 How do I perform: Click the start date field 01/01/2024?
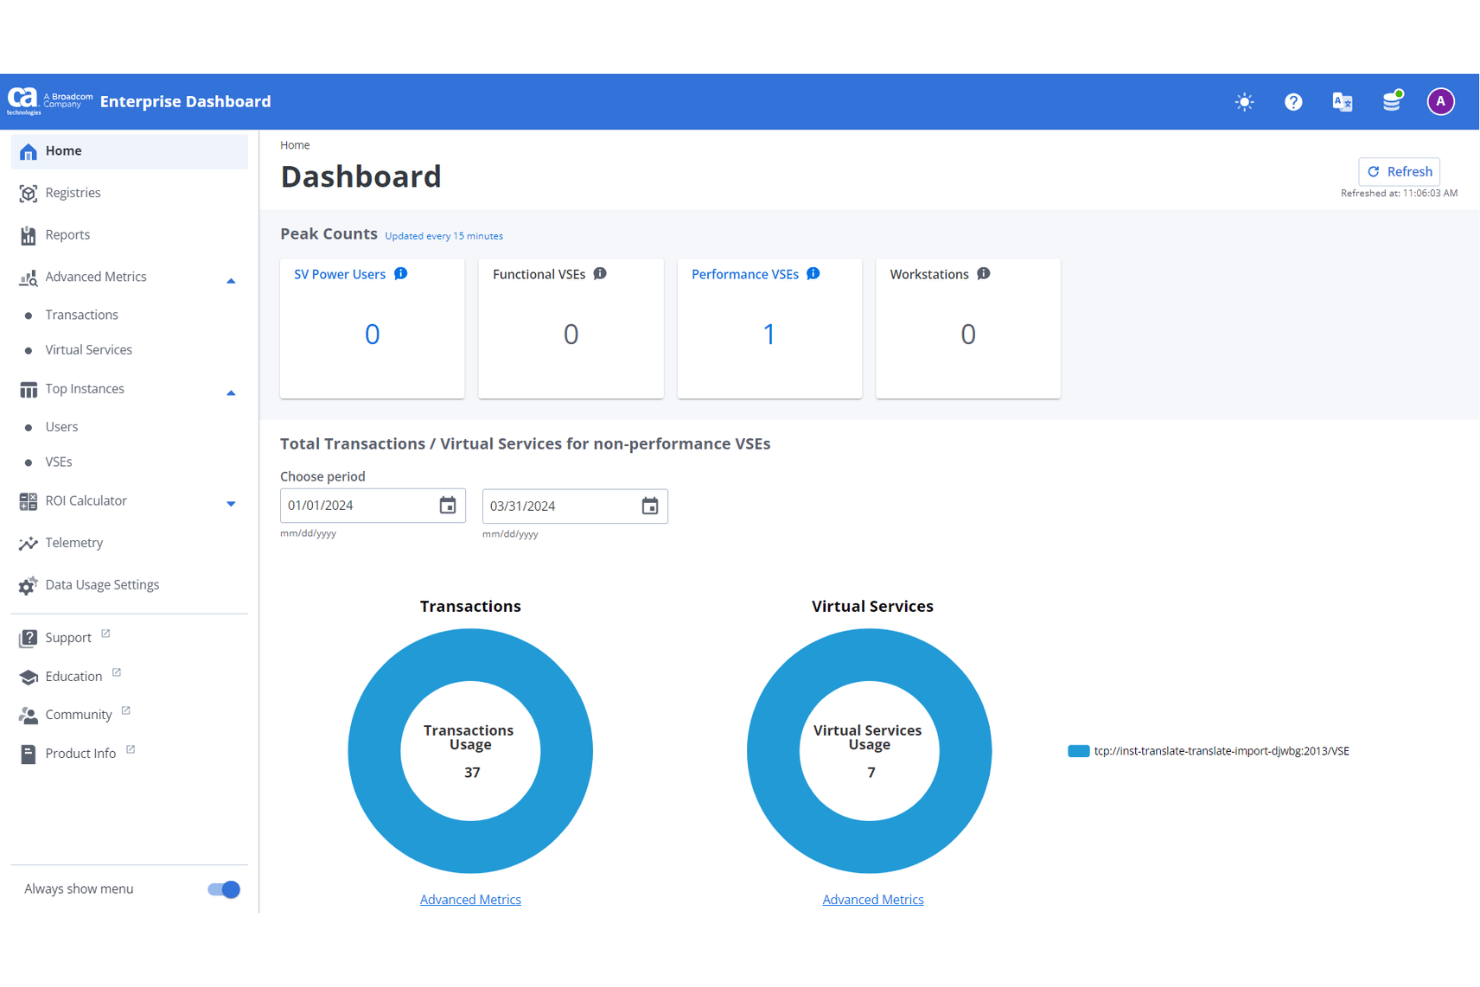click(373, 505)
